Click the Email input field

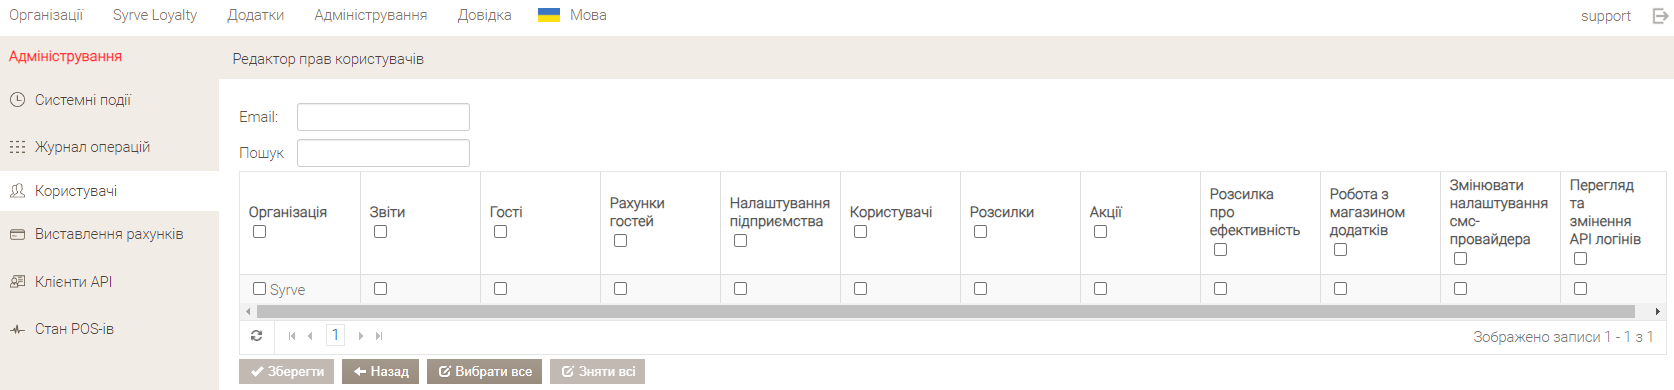[x=383, y=117]
